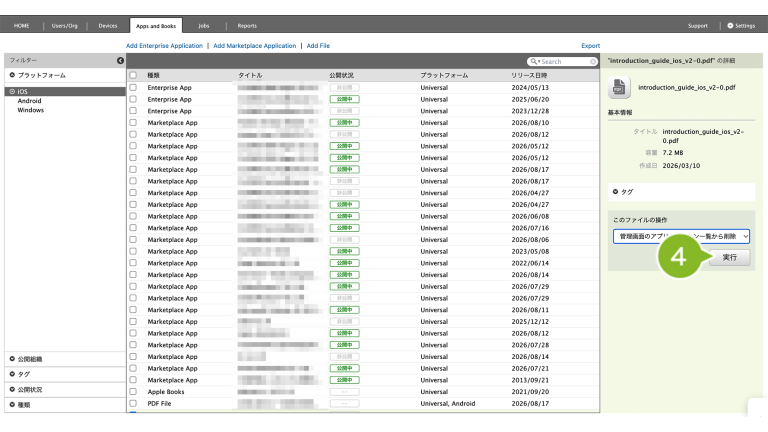The height and width of the screenshot is (432, 768).
Task: Toggle the select-all checkbox in table header
Action: tap(133, 75)
